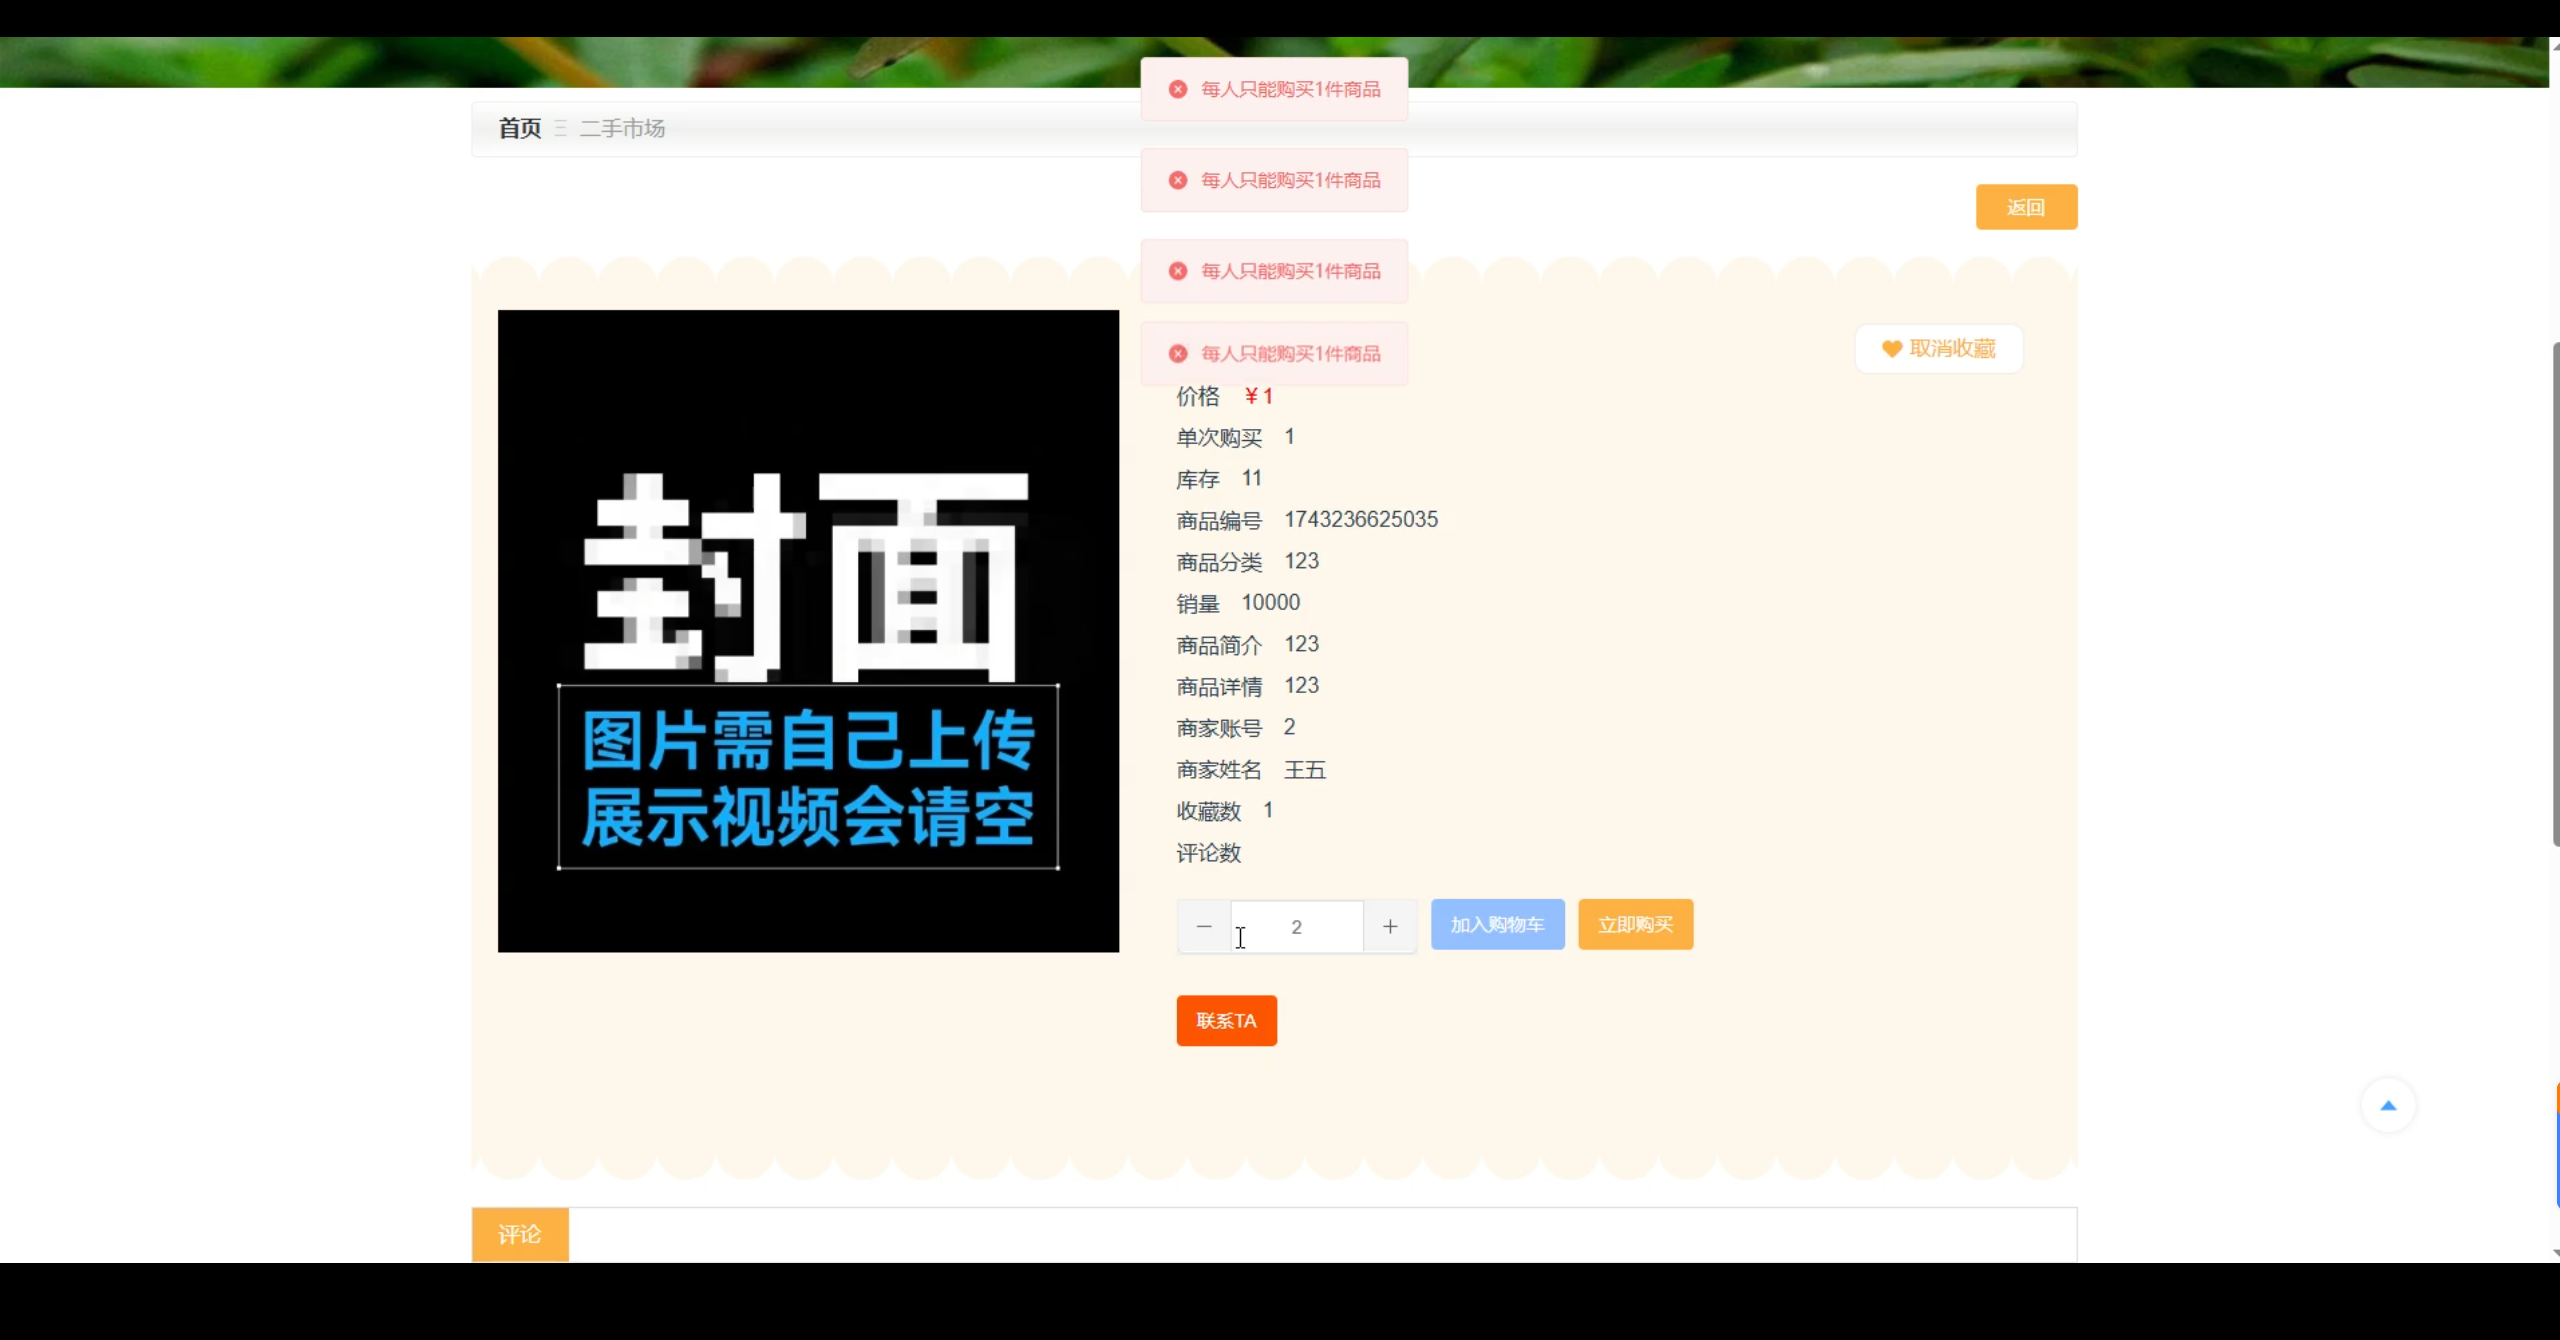Click the heart icon on 取消收藏

click(x=1891, y=349)
